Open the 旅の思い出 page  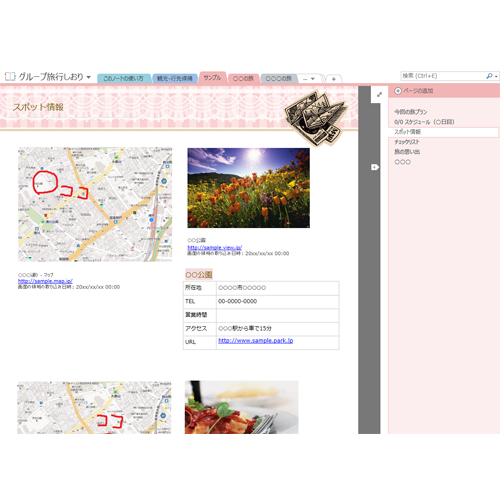407,152
